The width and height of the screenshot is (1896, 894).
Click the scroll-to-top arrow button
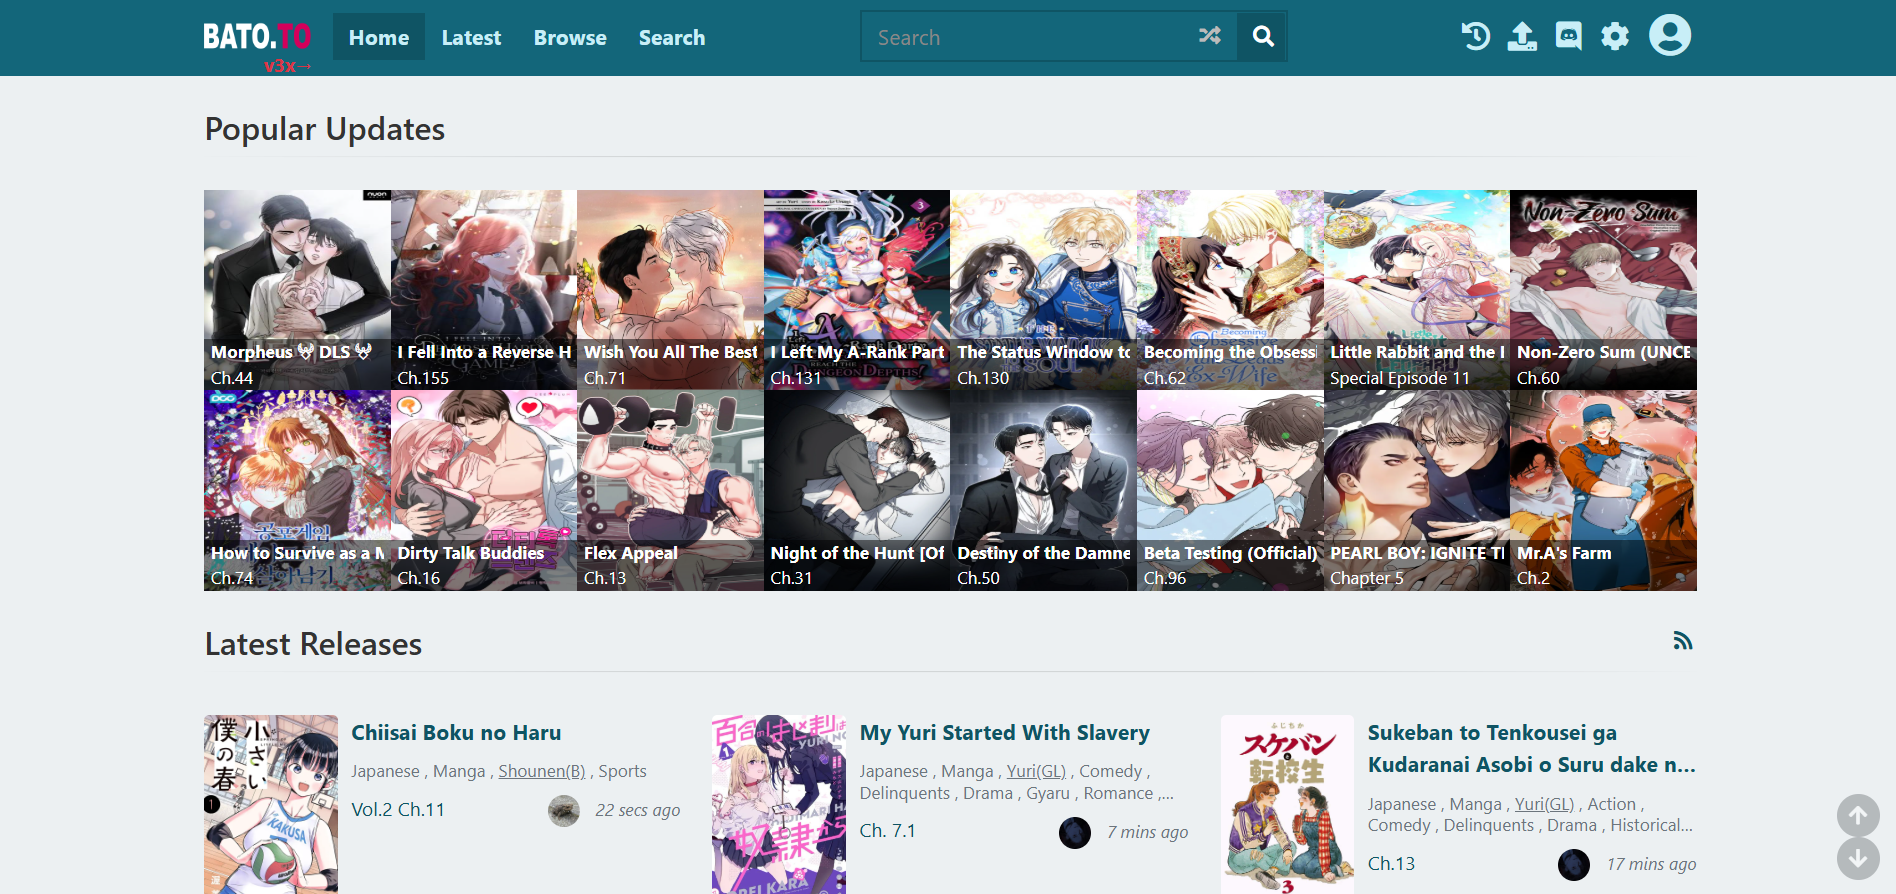click(x=1858, y=815)
